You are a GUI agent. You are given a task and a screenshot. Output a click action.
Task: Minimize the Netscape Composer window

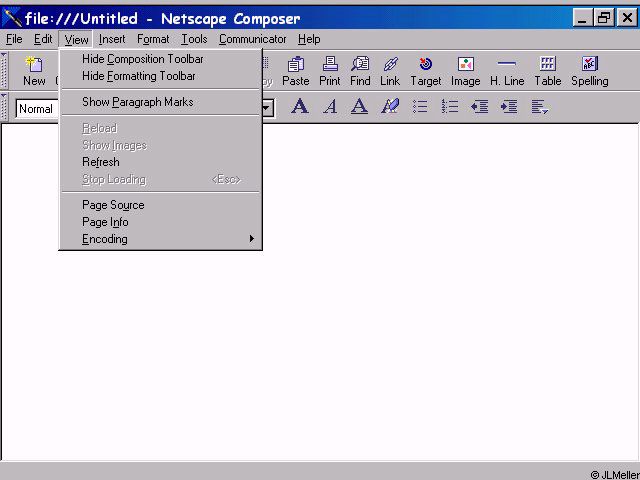point(582,18)
